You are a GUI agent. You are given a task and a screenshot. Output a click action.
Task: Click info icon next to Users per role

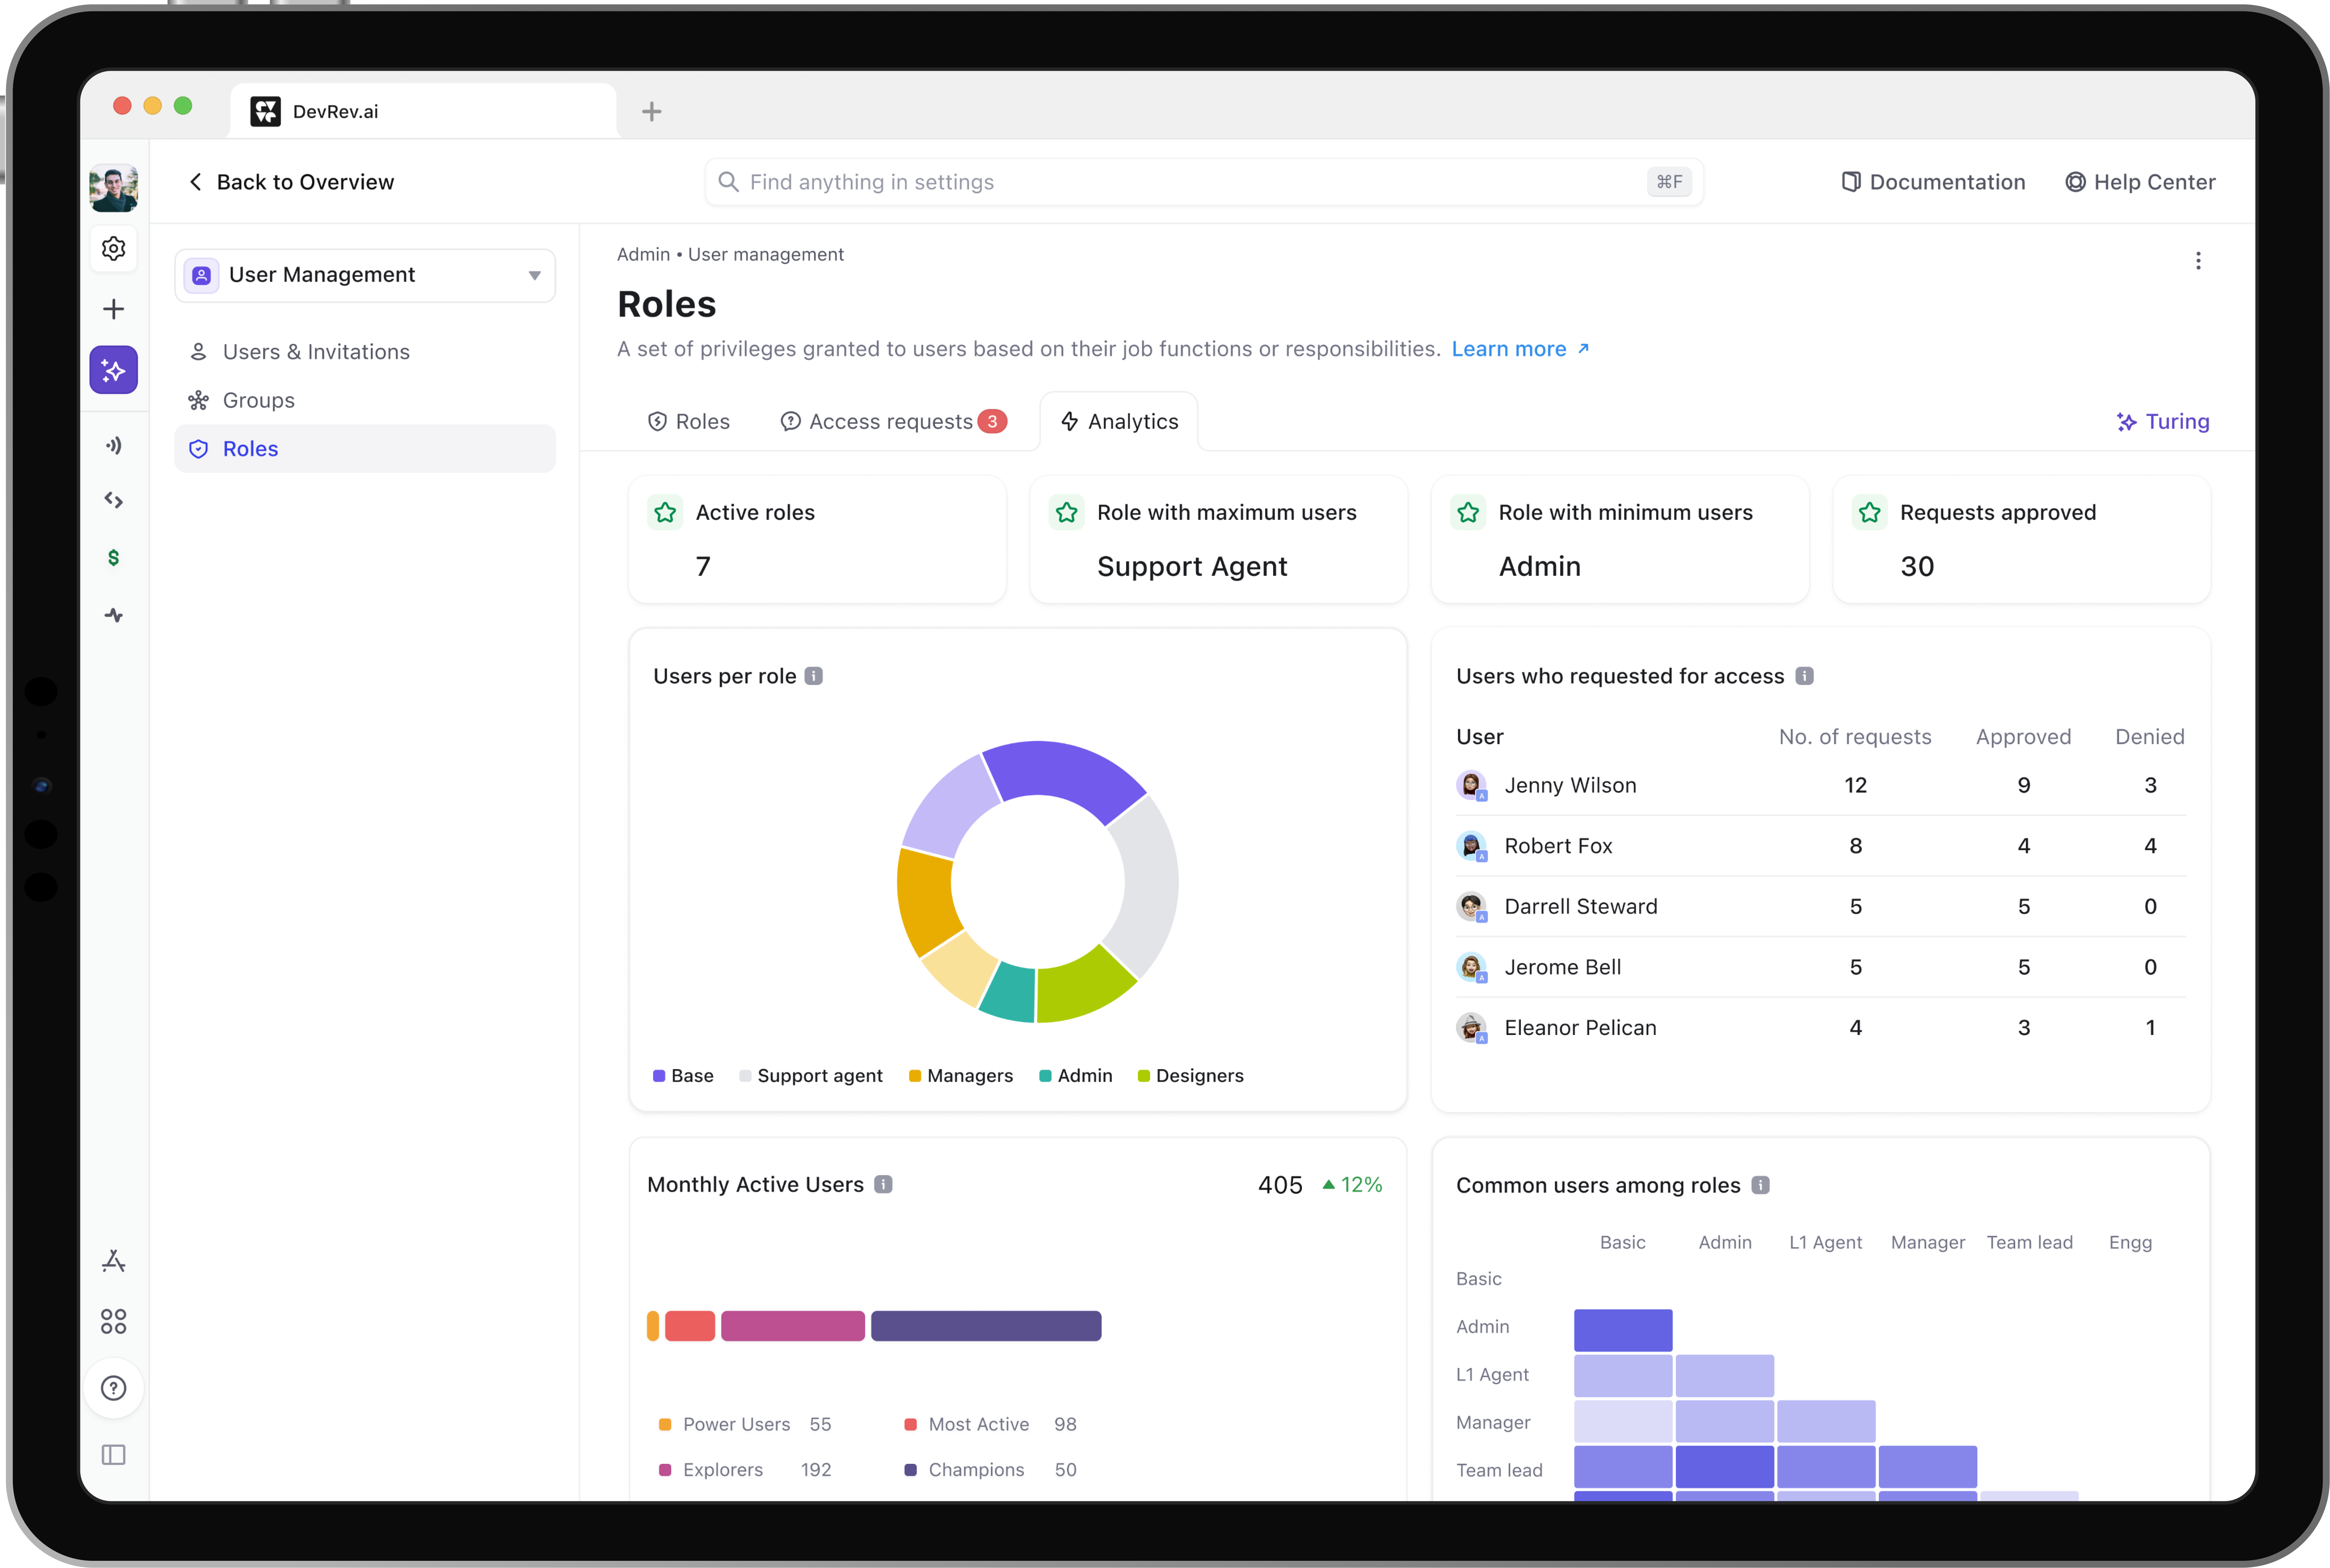click(814, 676)
